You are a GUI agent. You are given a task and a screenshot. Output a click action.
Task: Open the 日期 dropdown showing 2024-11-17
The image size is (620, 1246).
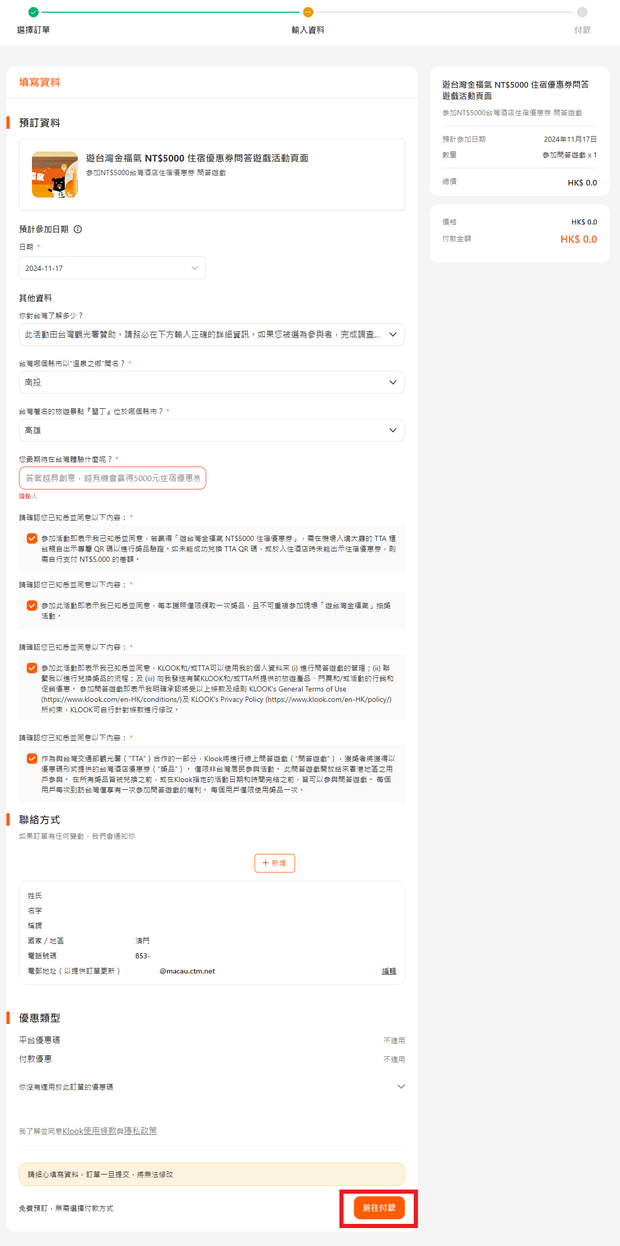112,268
